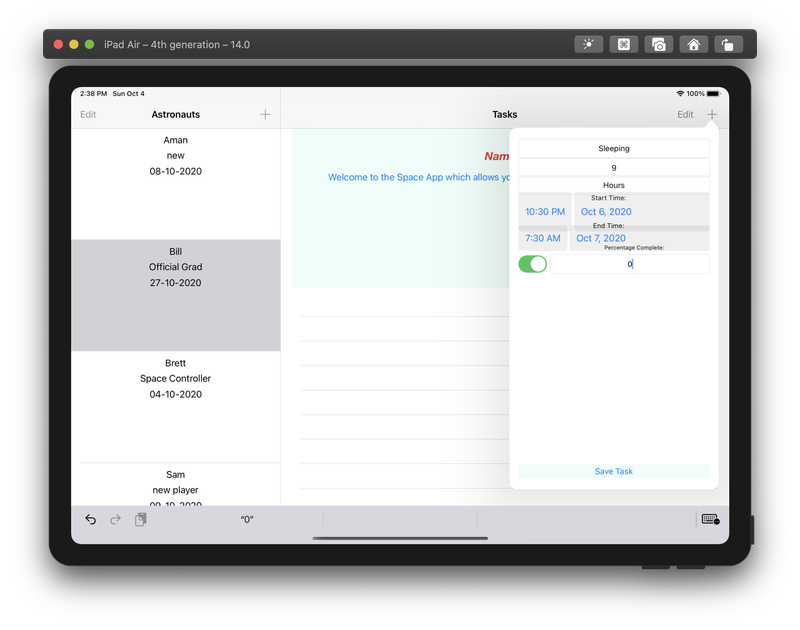The image size is (800, 630).
Task: Open the 10:30 PM start time picker
Action: click(x=543, y=211)
